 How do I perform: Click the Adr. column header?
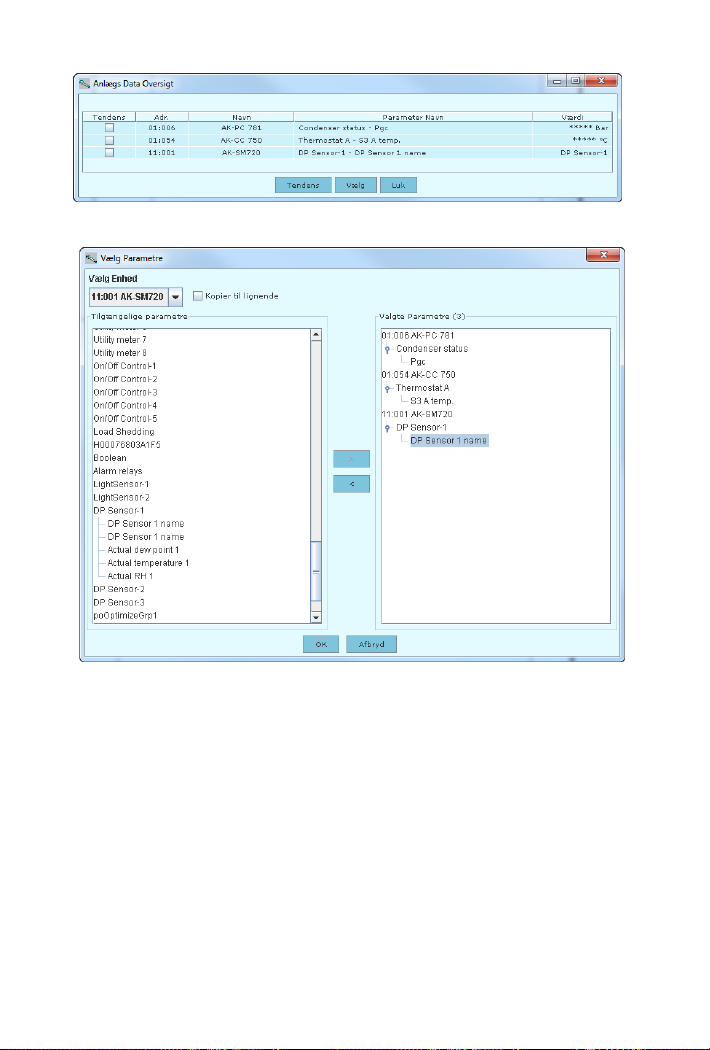coord(161,117)
